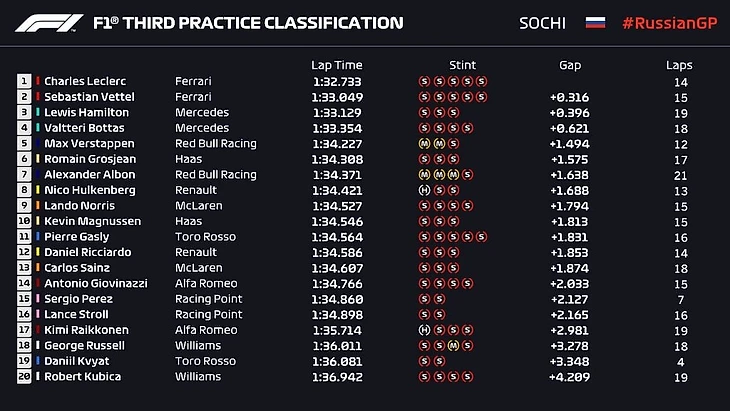Click the position 20 number box
Image resolution: width=730 pixels, height=411 pixels.
(24, 377)
